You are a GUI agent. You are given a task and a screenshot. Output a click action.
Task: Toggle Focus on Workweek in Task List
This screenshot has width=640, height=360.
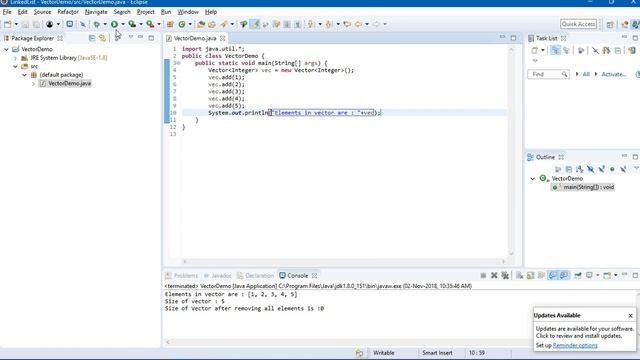(x=581, y=51)
